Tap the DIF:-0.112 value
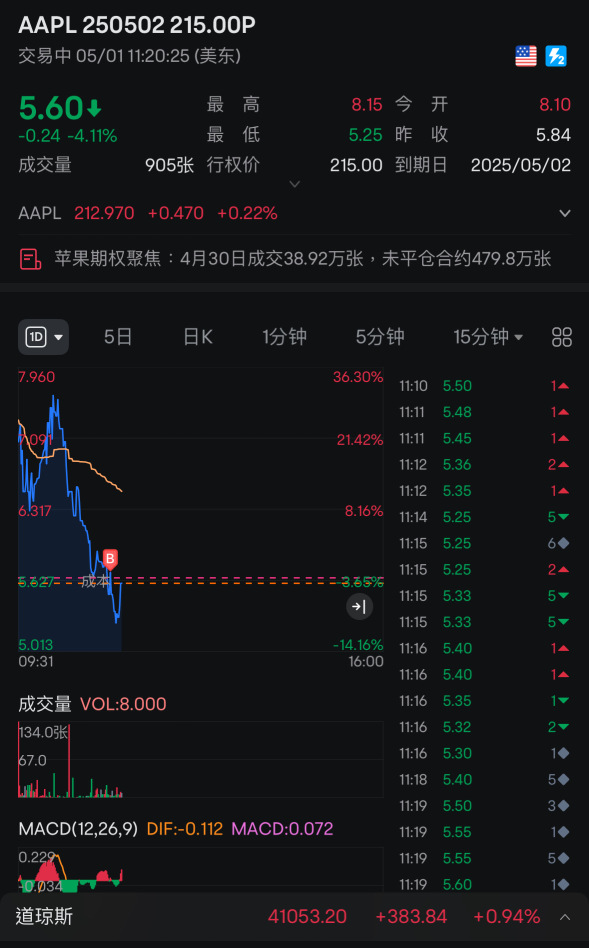The height and width of the screenshot is (948, 589). [184, 828]
